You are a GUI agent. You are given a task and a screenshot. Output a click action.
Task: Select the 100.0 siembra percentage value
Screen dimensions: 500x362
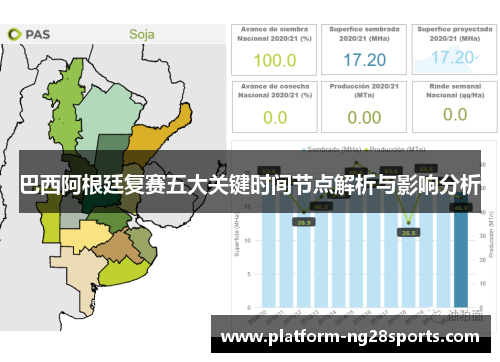[x=275, y=60]
